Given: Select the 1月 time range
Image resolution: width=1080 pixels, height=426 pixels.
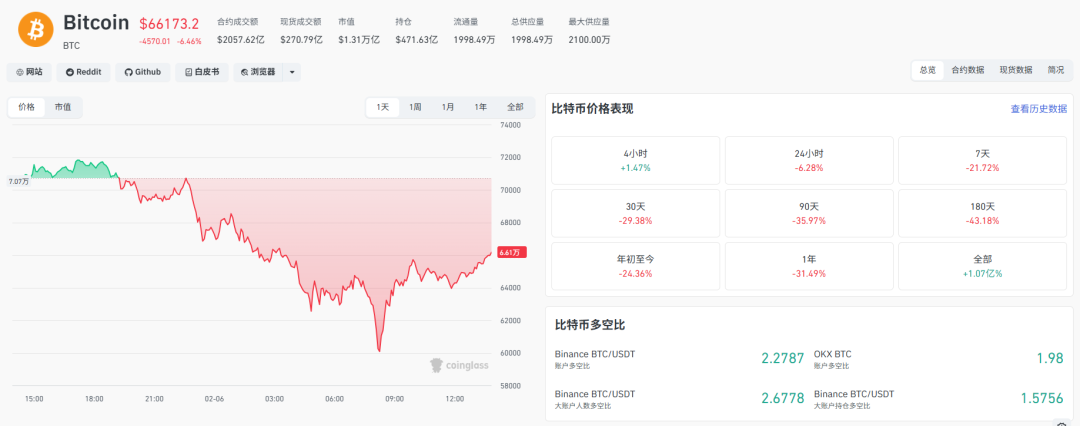Looking at the screenshot, I should coord(448,107).
